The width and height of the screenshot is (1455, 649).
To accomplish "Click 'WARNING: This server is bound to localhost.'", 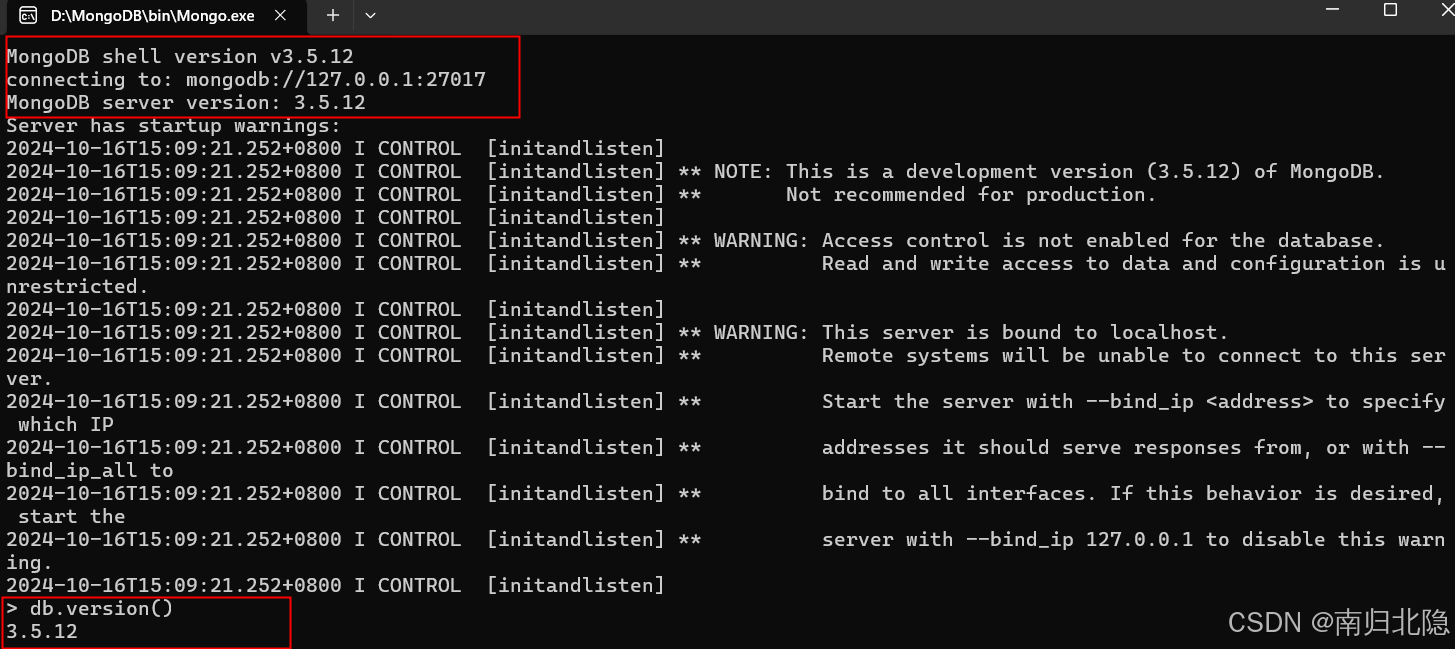I will tap(971, 332).
